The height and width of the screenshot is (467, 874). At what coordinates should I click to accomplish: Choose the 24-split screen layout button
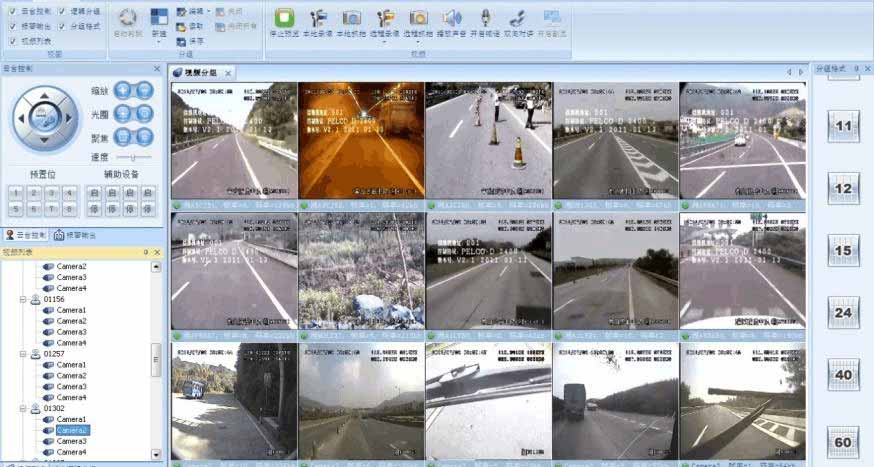843,313
